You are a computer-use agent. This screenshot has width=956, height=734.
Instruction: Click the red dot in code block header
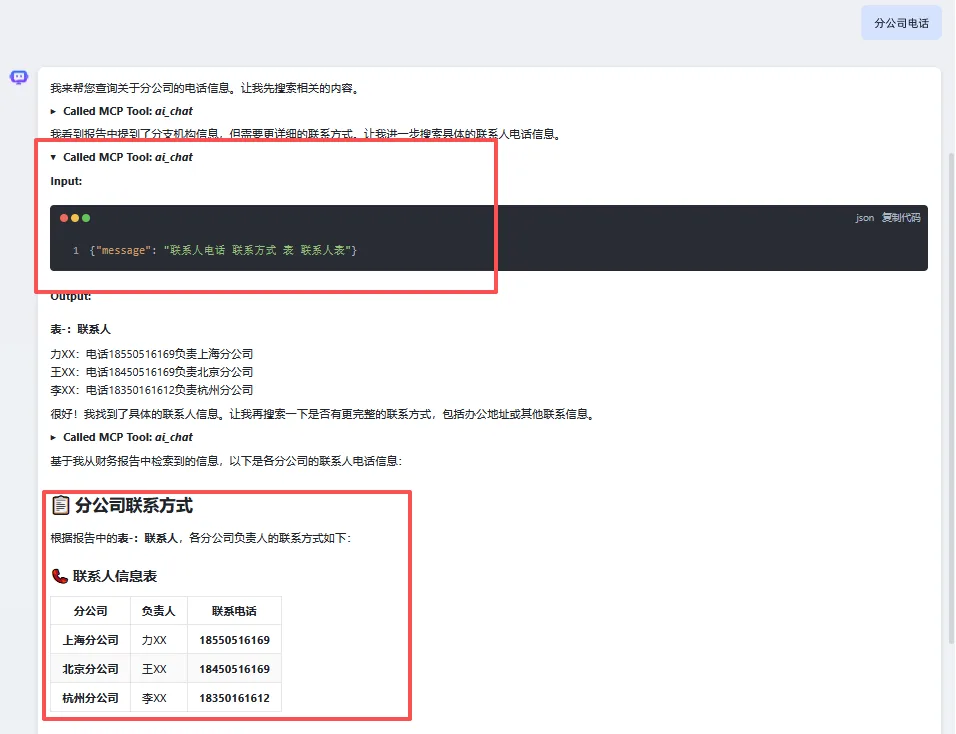tap(64, 218)
